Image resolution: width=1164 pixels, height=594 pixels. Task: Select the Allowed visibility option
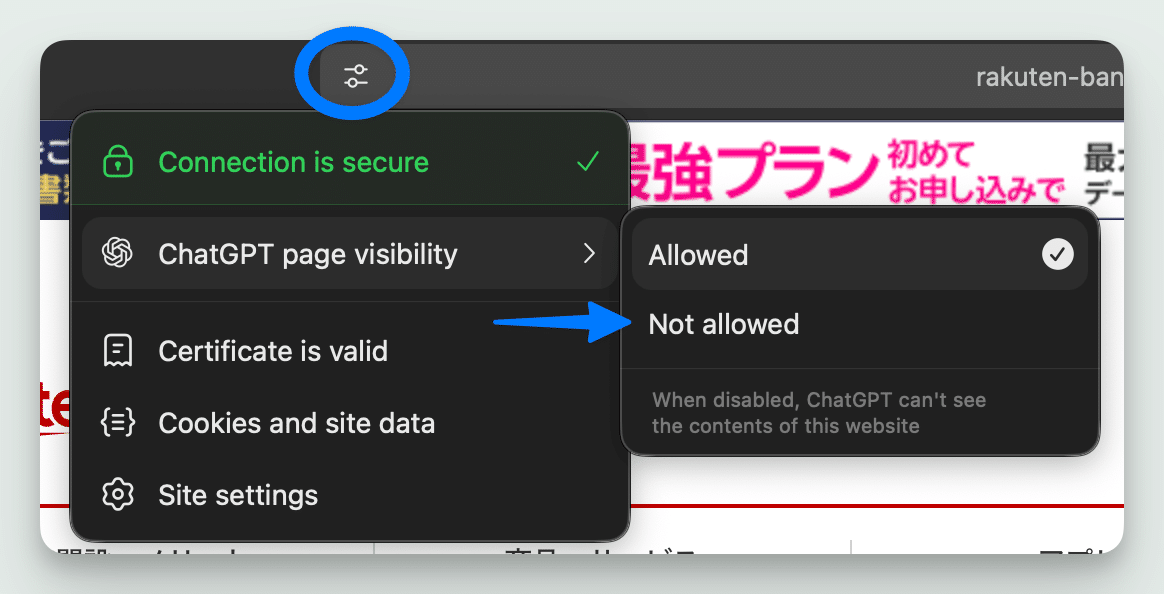tap(860, 254)
